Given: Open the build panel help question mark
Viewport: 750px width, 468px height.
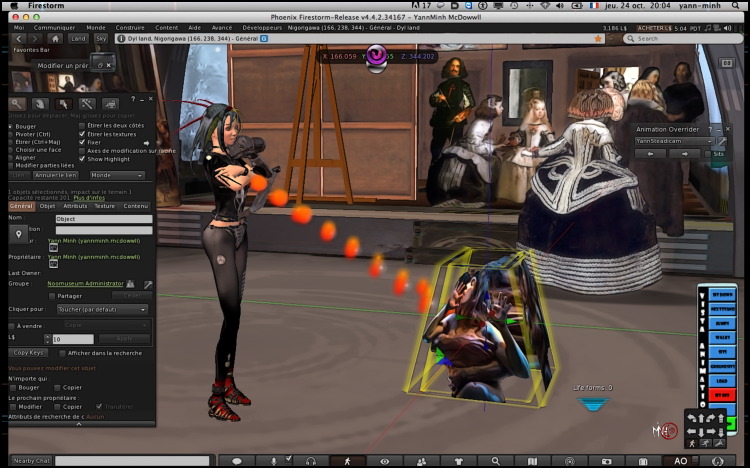Looking at the screenshot, I should pyautogui.click(x=133, y=99).
